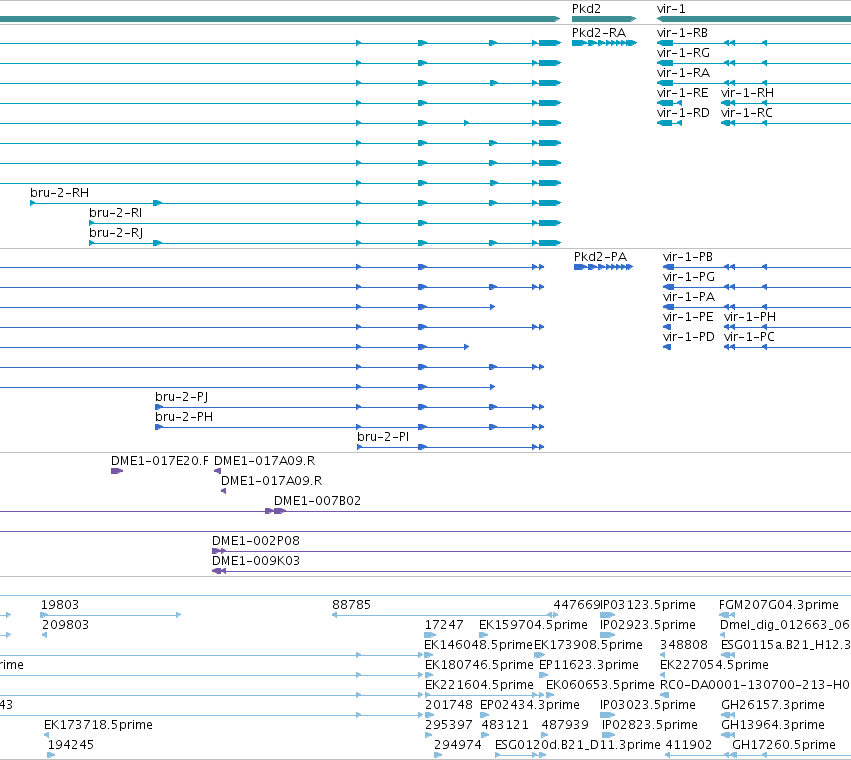851x760 pixels.
Task: Select the IP03023.5prime label
Action: pyautogui.click(x=648, y=706)
